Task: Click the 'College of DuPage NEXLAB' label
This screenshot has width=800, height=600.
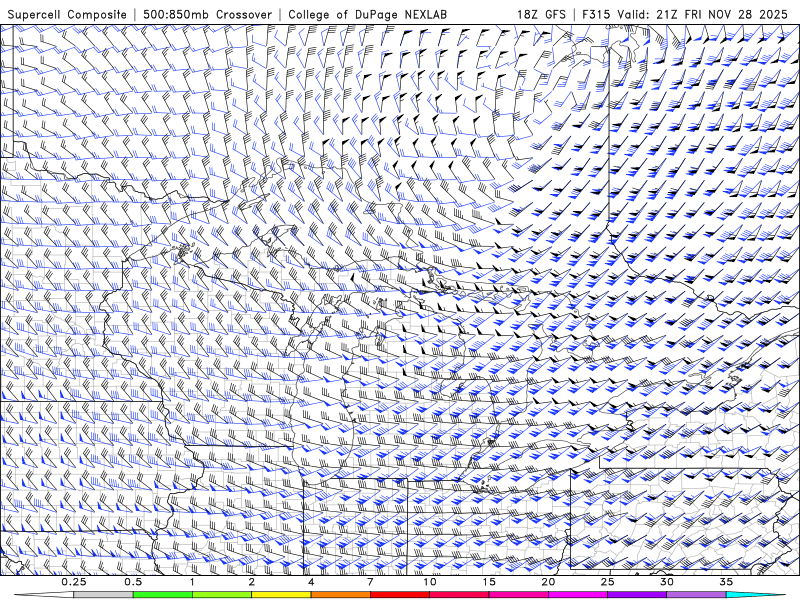Action: tap(367, 15)
